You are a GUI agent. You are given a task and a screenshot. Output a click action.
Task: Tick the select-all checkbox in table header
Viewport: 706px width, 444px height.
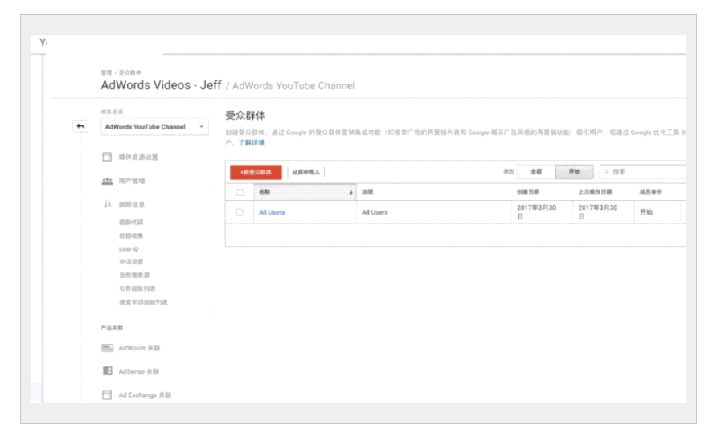[240, 191]
